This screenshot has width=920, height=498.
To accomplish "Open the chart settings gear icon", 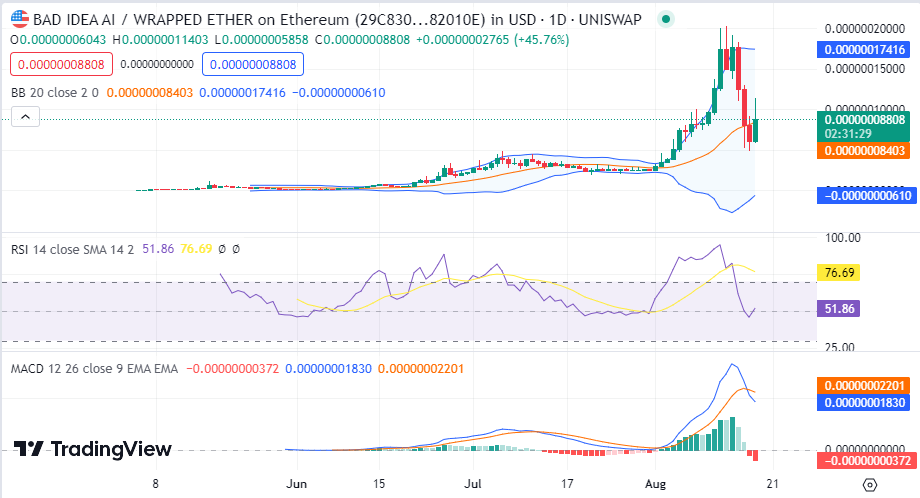I will 870,485.
